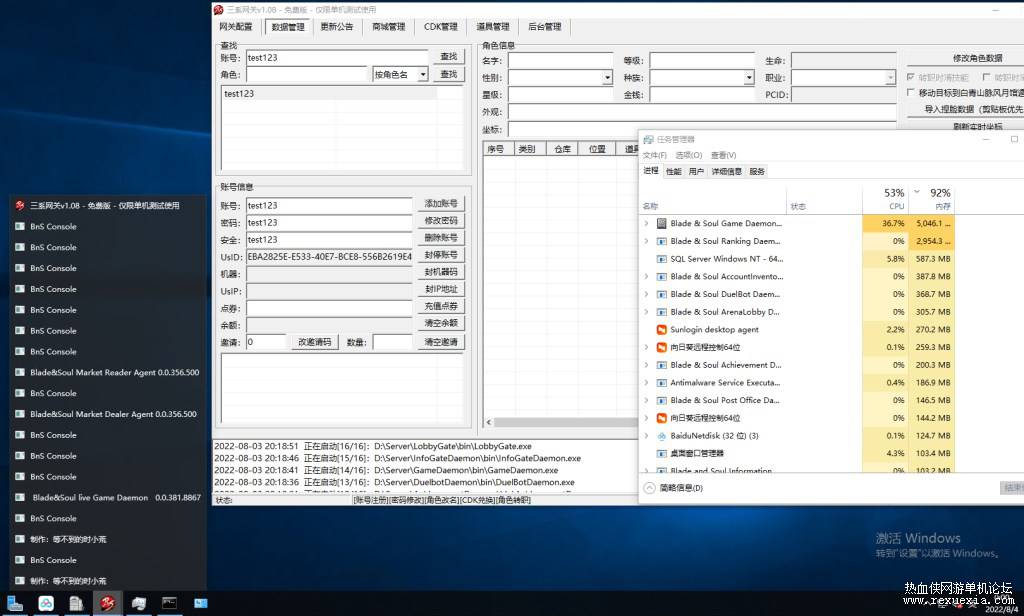Expand the Blade & Soul Game Daemon row

click(647, 223)
